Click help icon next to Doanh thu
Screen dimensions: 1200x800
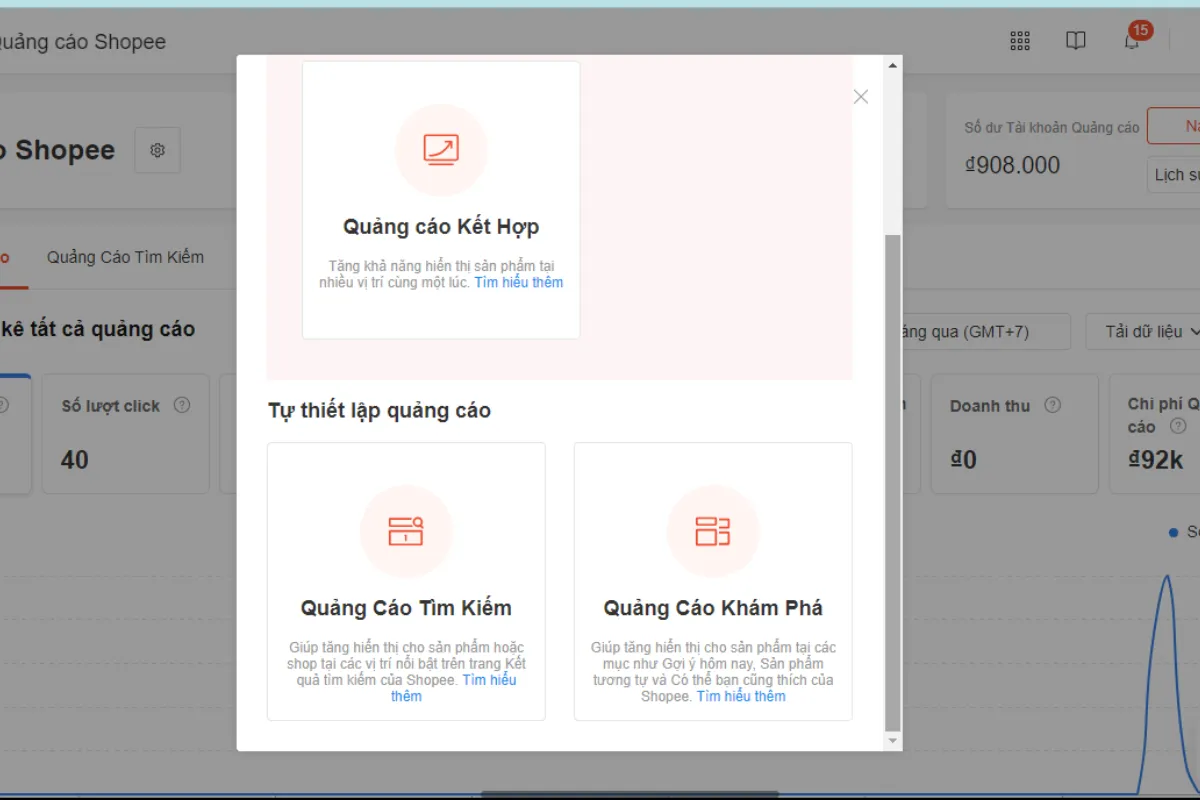[x=1053, y=405]
